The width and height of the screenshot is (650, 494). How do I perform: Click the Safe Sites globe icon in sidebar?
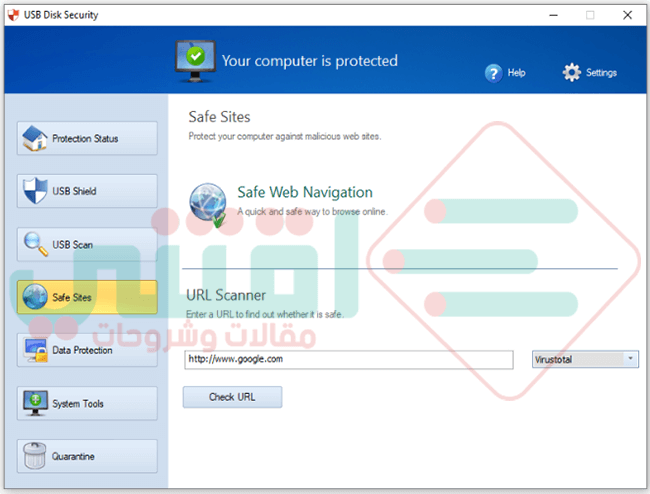(x=35, y=297)
